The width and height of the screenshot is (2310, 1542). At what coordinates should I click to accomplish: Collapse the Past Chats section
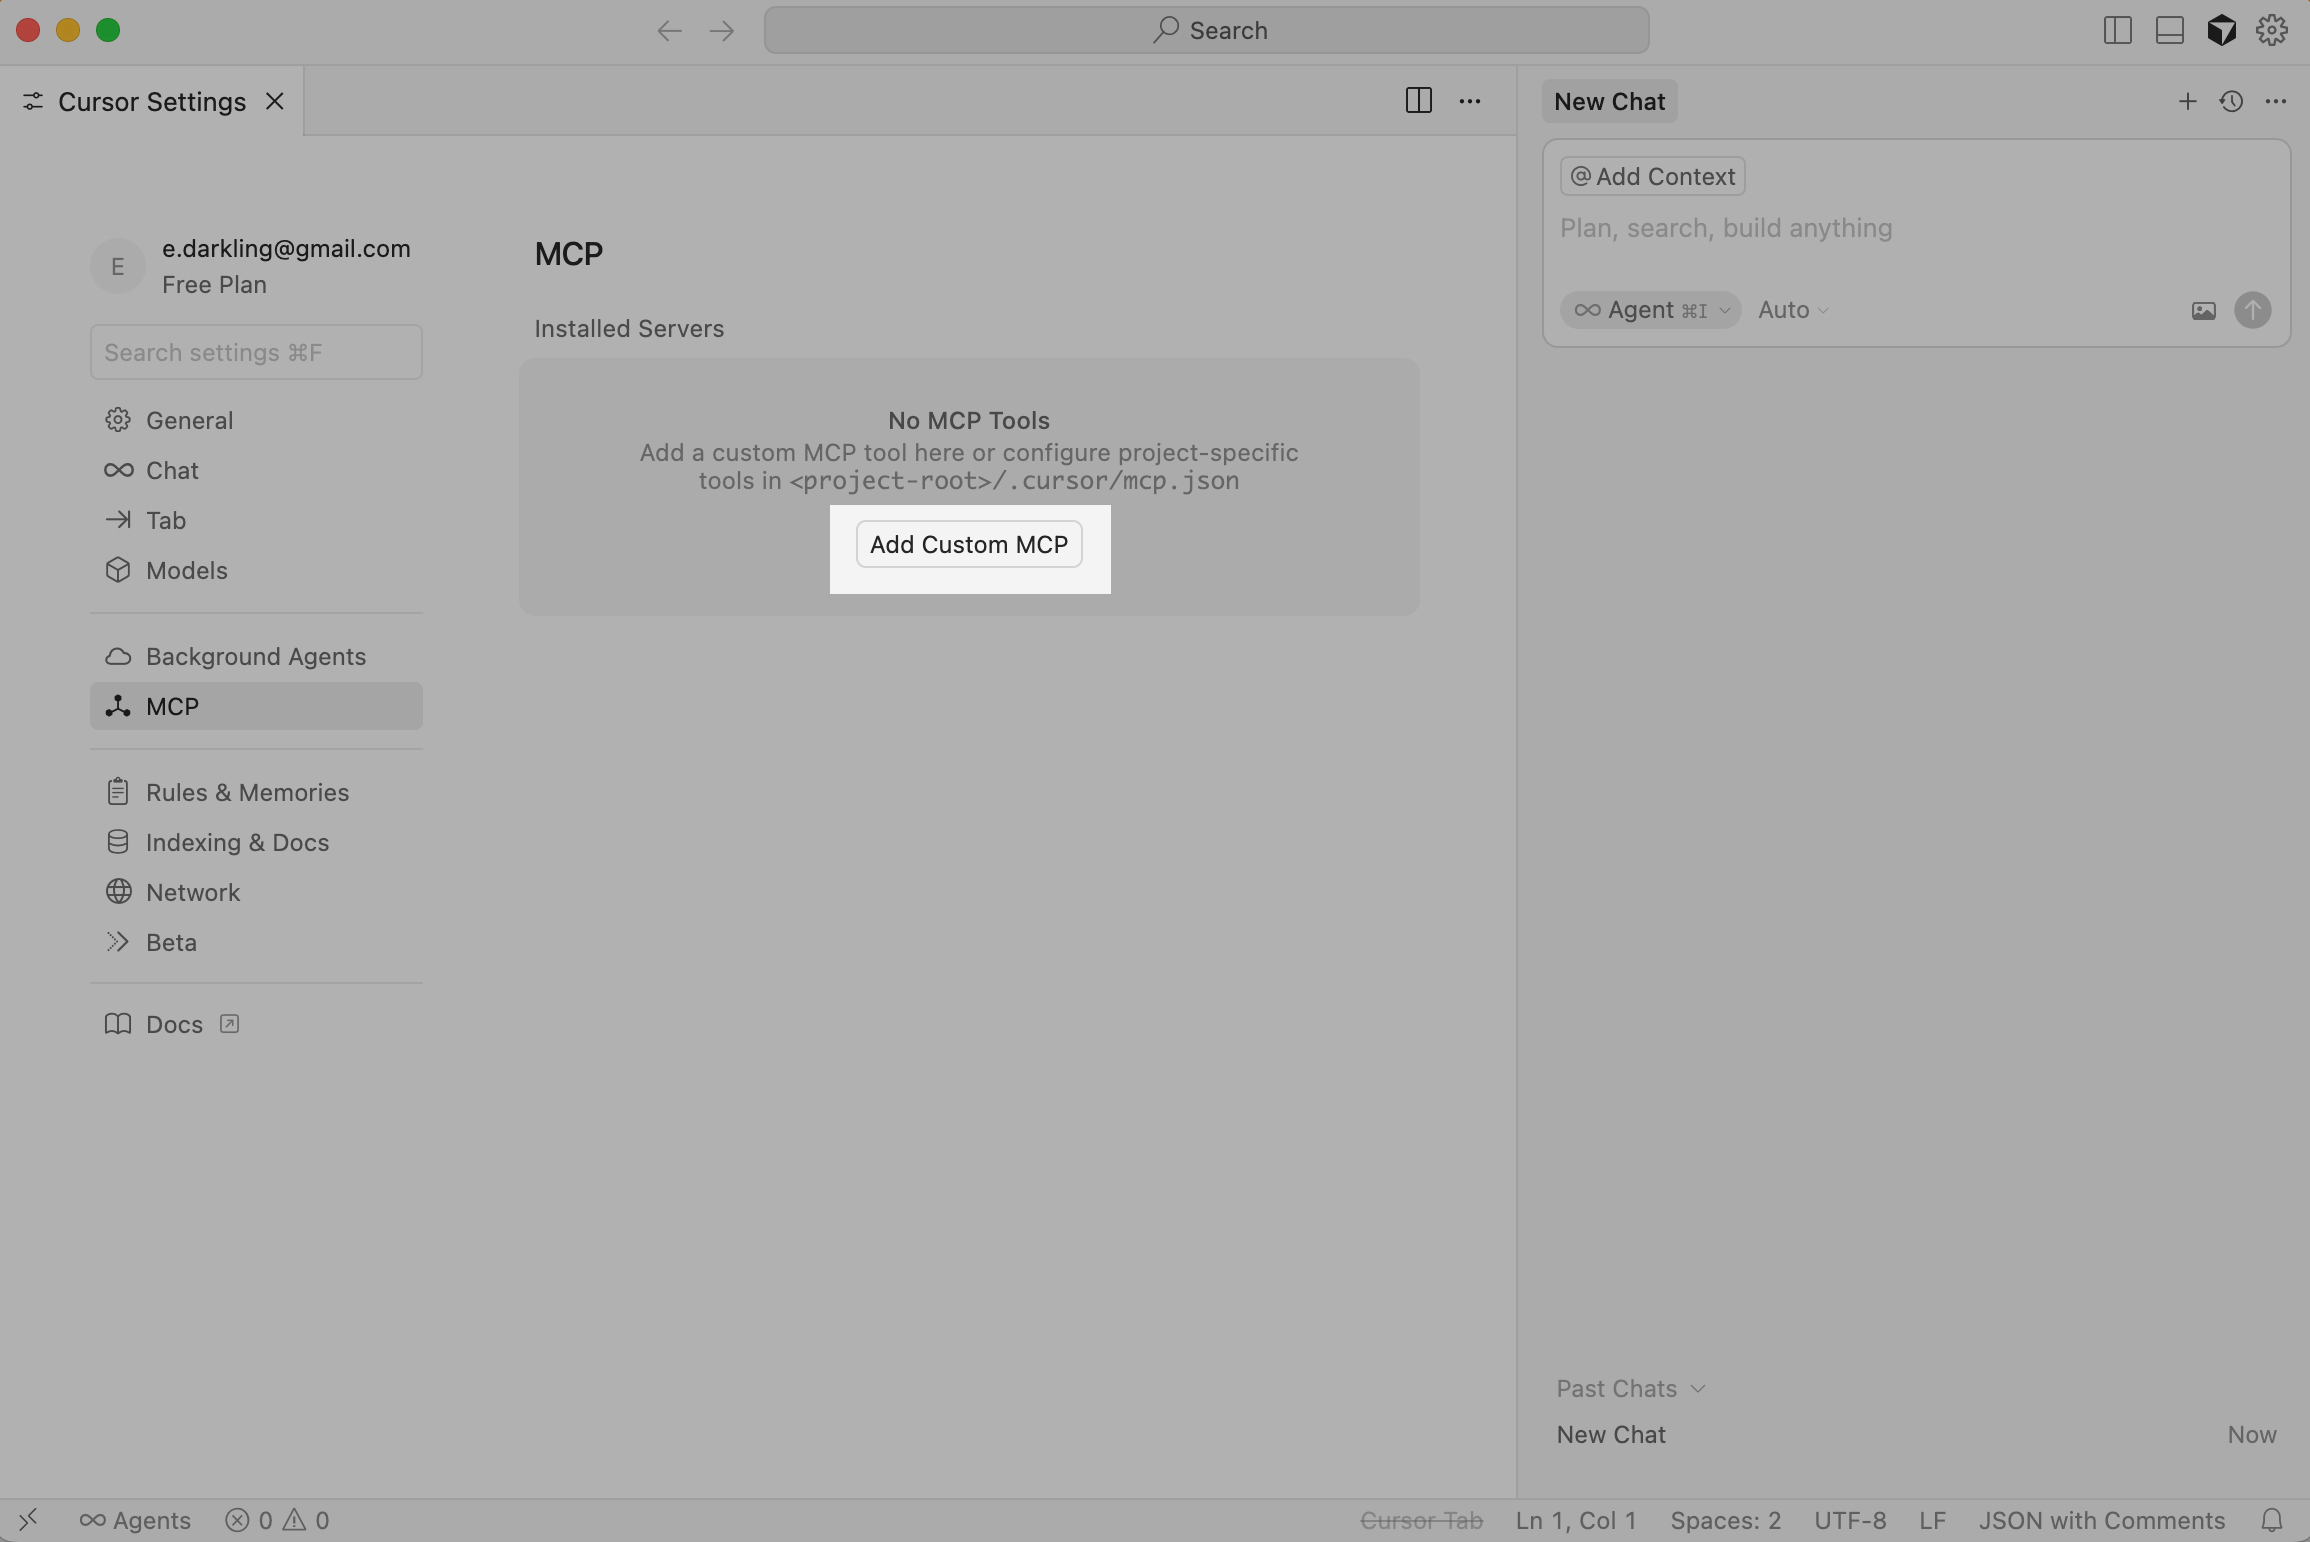[x=1630, y=1388]
